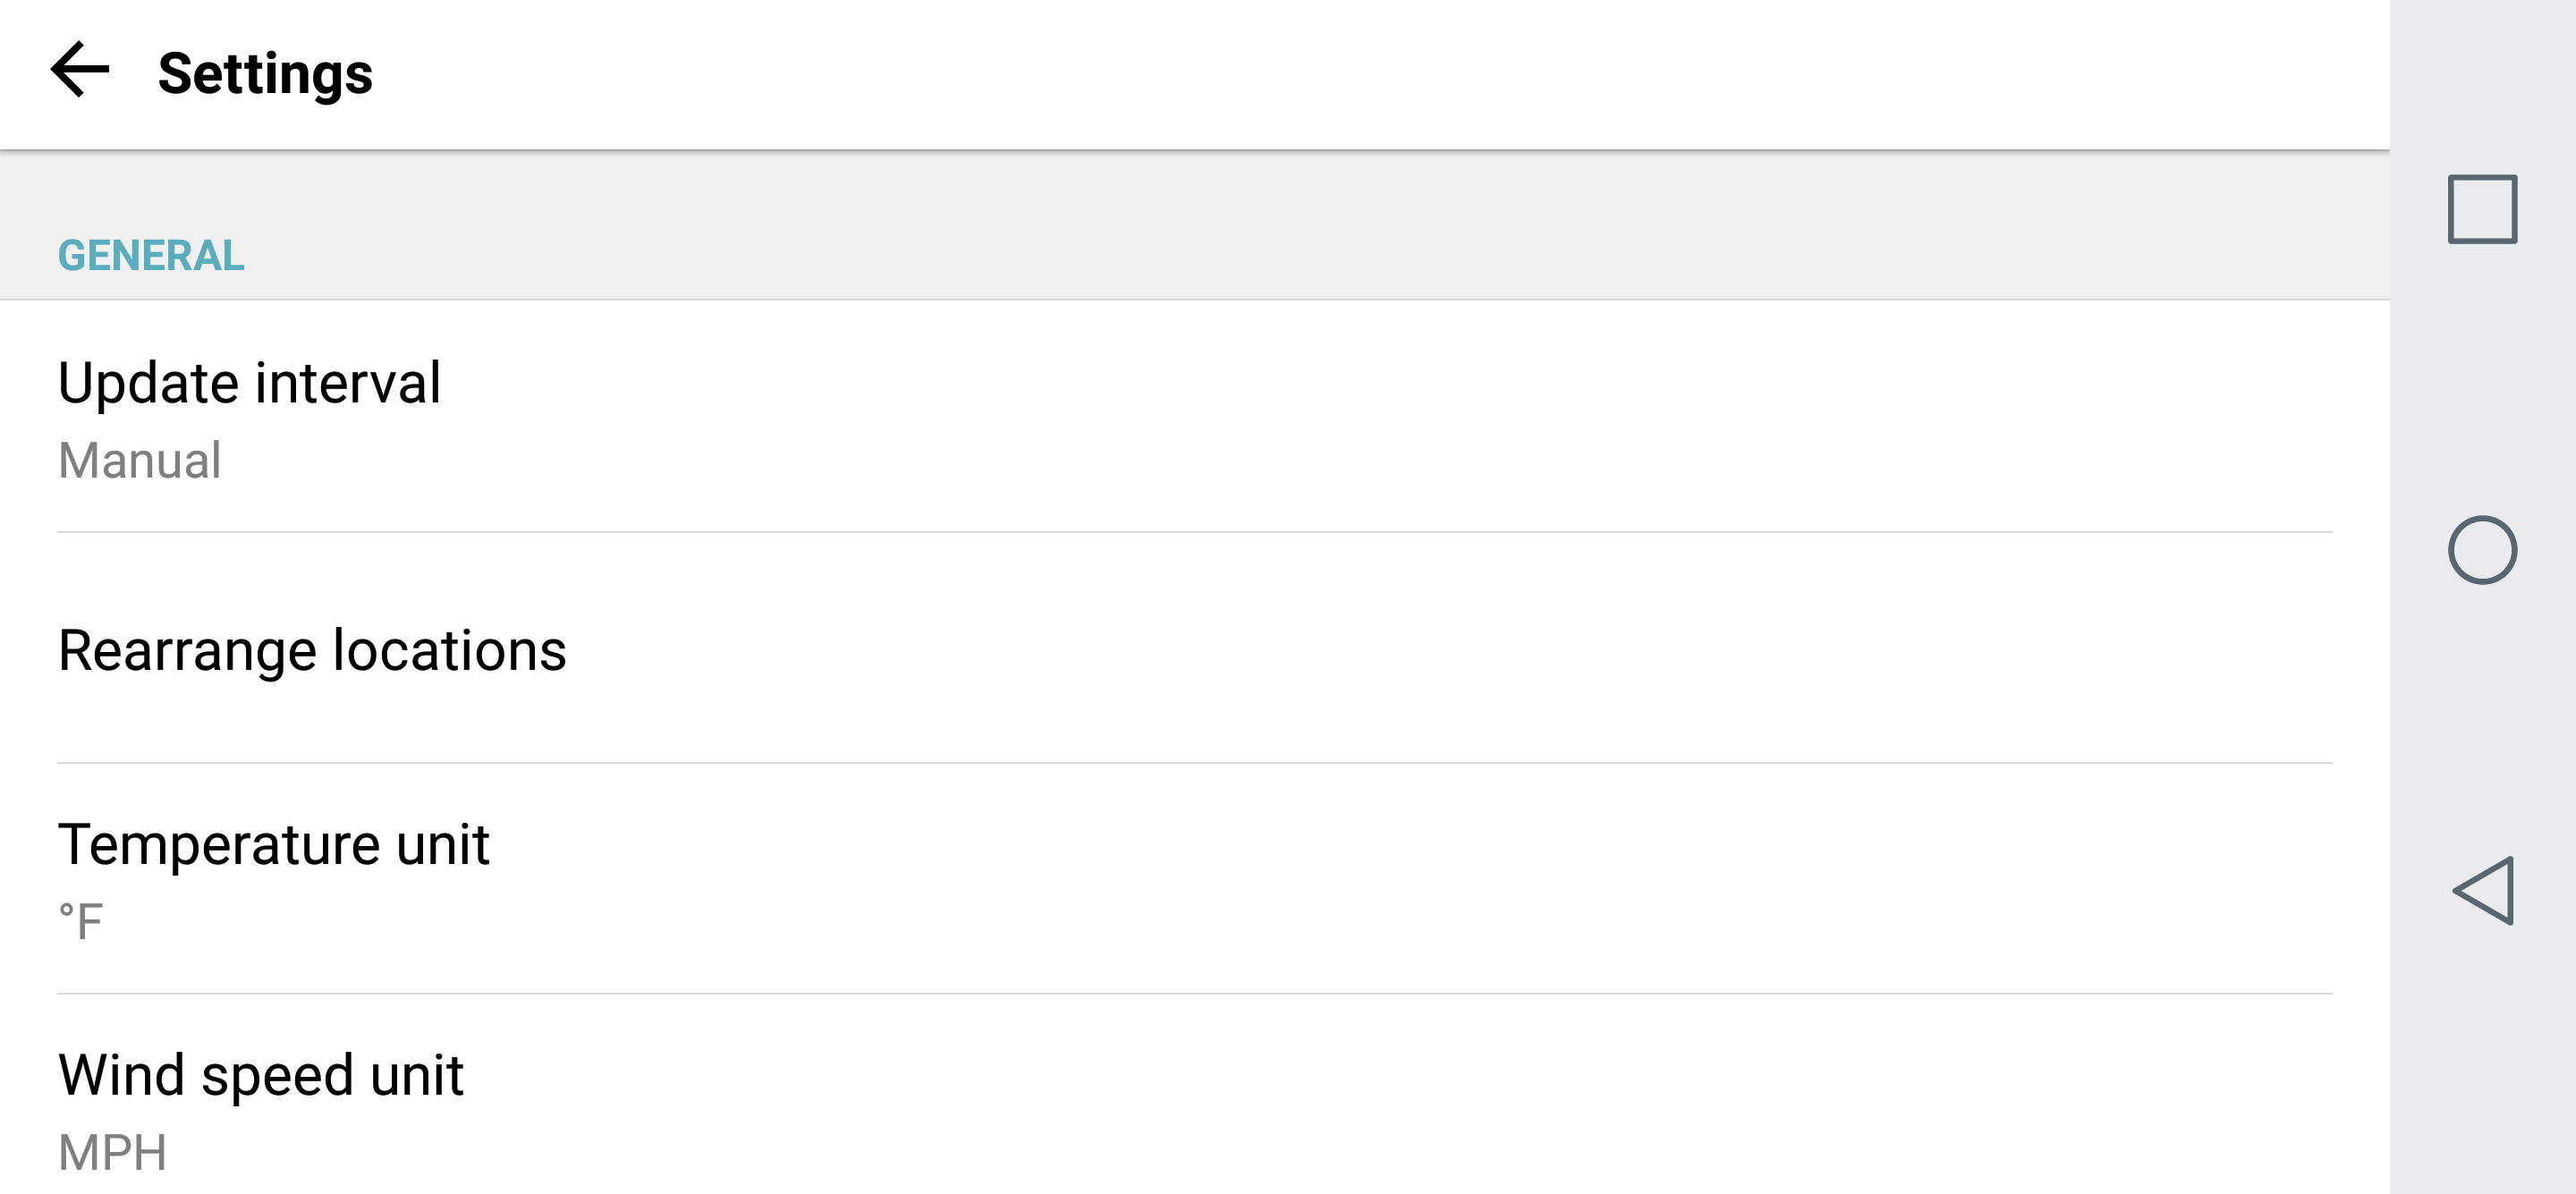Click the GENERAL section header

[x=151, y=255]
